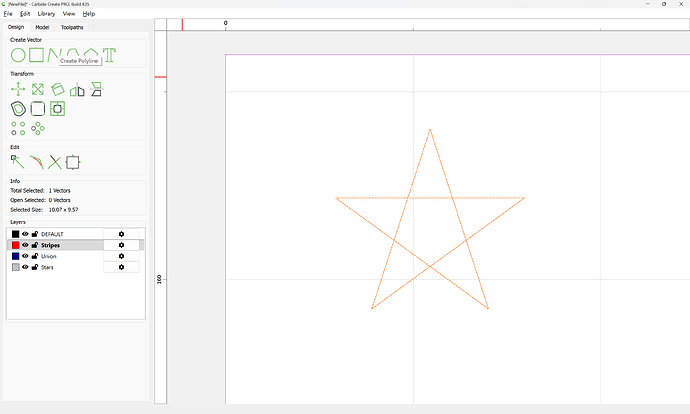Screen dimensions: 690x414
Task: Click the red Stripes layer color swatch
Action: 14,245
